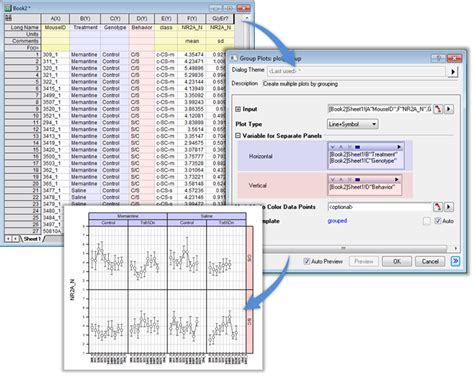Select column B(Y) header
The width and height of the screenshot is (474, 376).
coord(85,19)
